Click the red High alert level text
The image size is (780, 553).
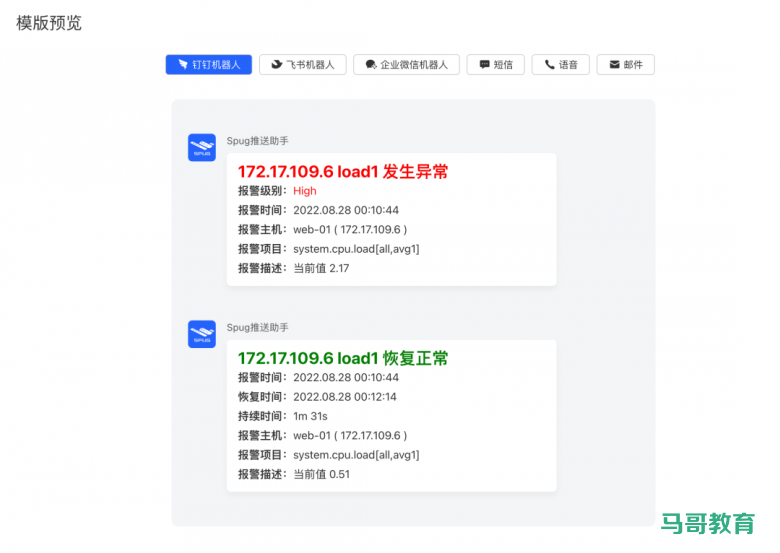pos(304,191)
